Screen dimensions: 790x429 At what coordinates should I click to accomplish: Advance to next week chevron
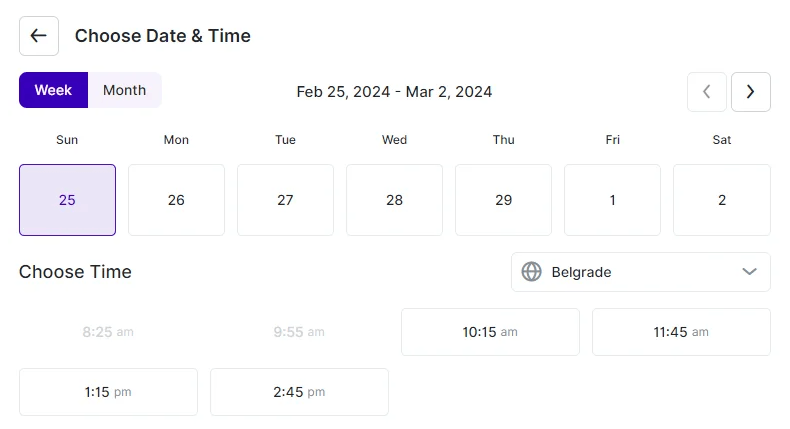(x=751, y=92)
